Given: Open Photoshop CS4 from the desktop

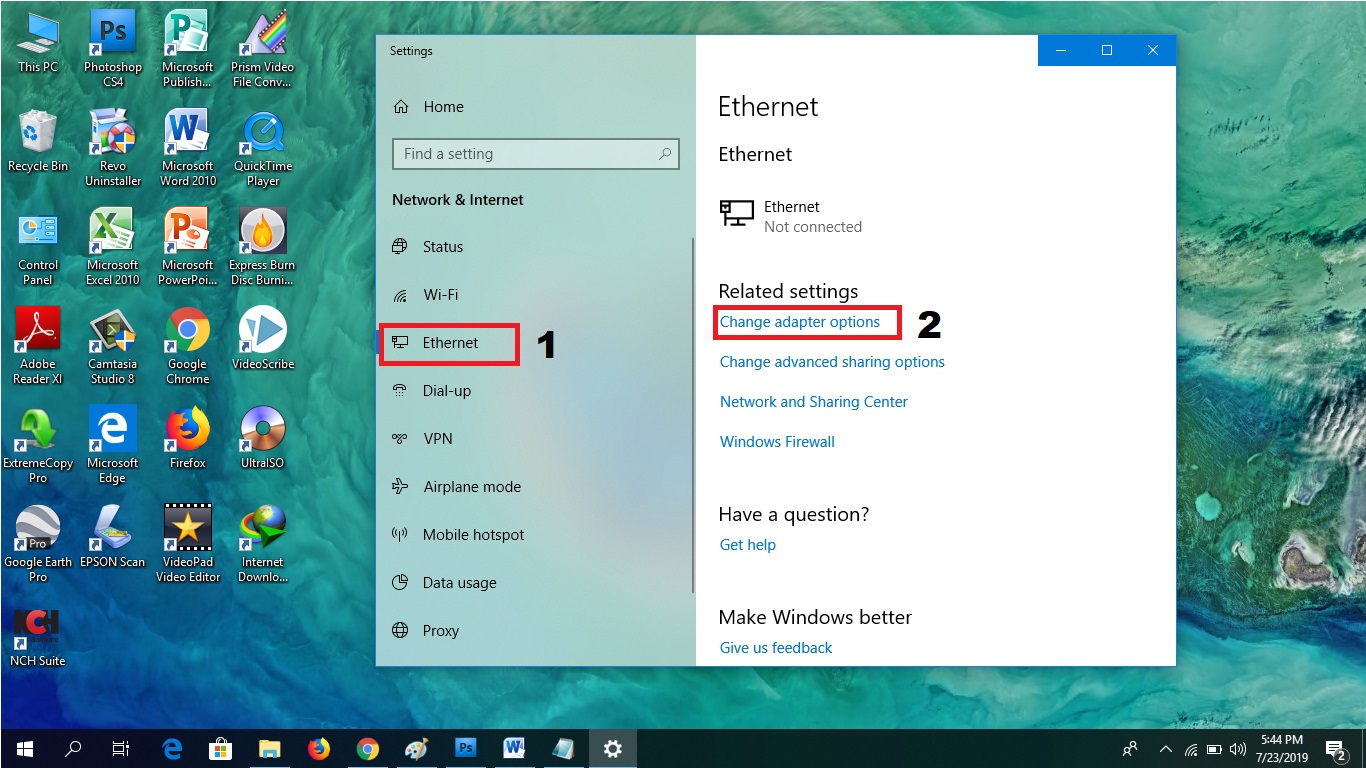Looking at the screenshot, I should 112,40.
